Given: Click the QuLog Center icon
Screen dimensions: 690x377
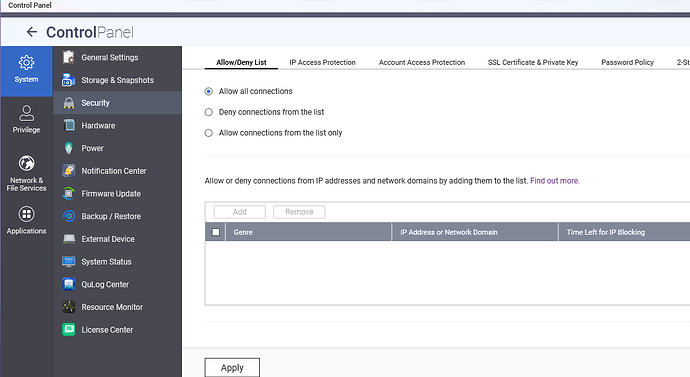Looking at the screenshot, I should coord(69,284).
